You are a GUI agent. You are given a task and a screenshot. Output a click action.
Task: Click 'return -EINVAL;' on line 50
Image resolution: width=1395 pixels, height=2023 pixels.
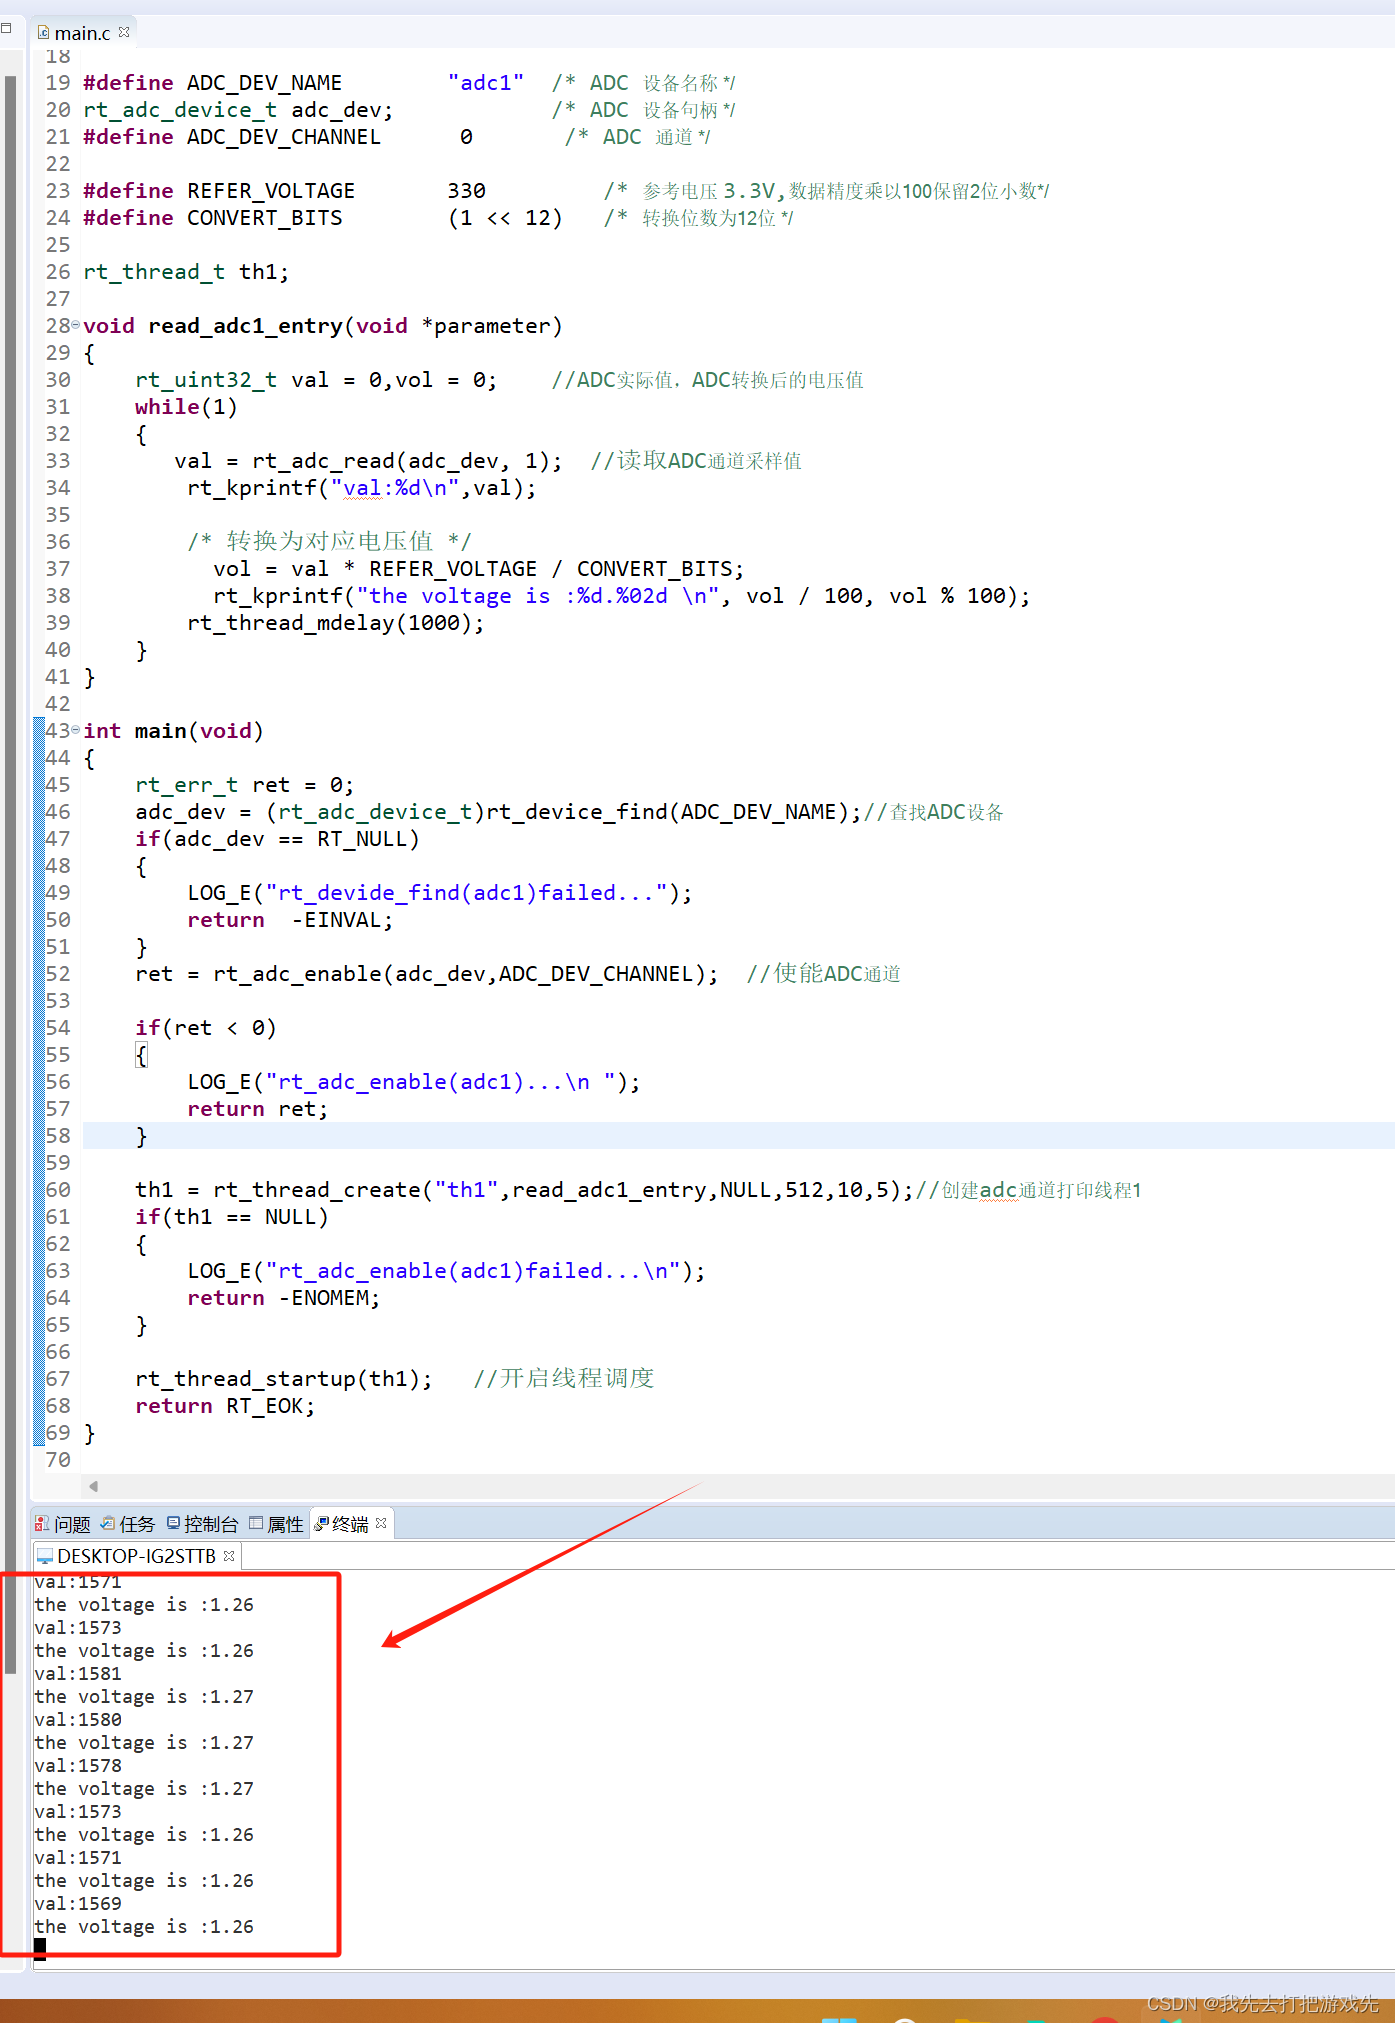coord(290,920)
